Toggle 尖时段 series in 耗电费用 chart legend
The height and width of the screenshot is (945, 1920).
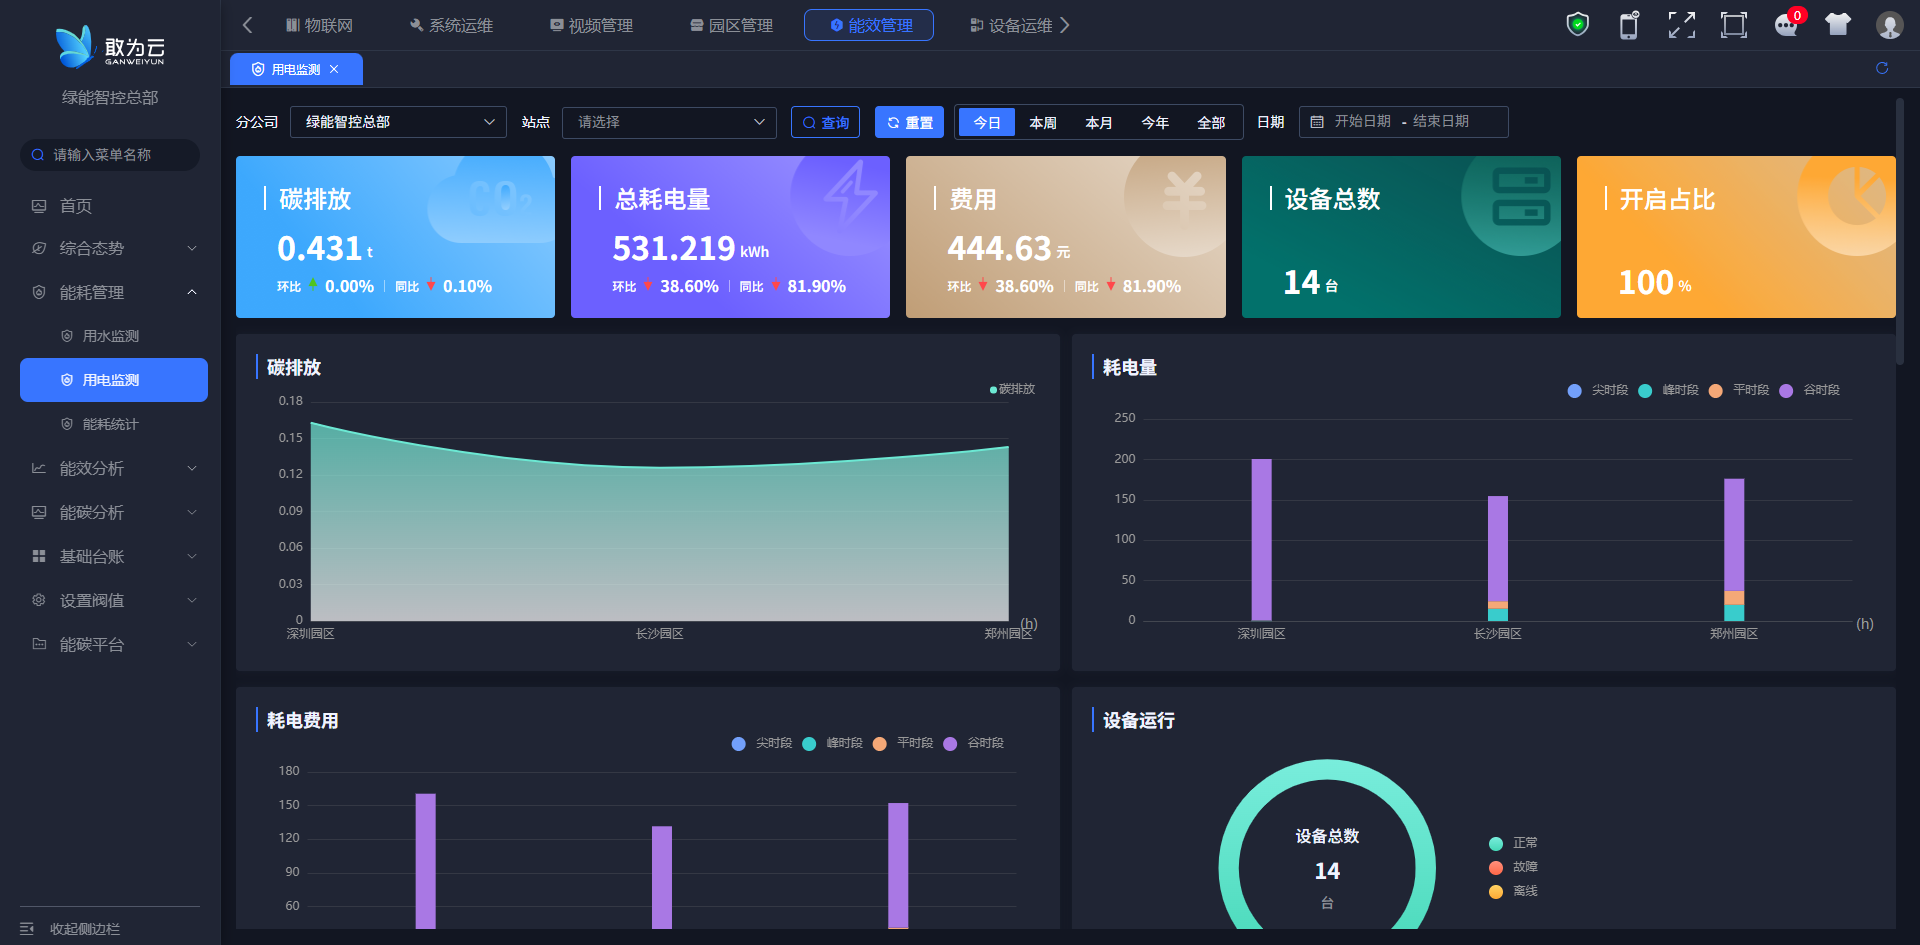[x=762, y=743]
